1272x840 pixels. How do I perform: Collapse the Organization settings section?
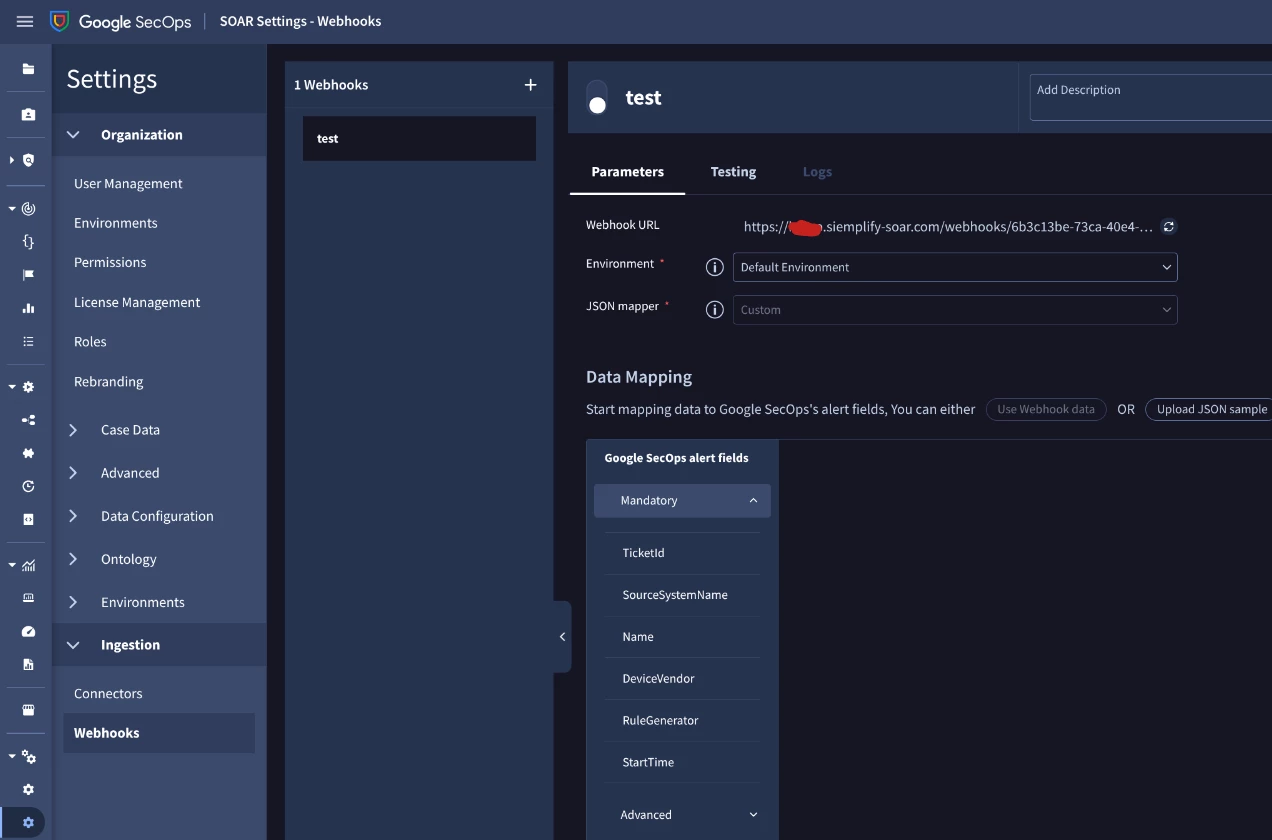tap(73, 134)
